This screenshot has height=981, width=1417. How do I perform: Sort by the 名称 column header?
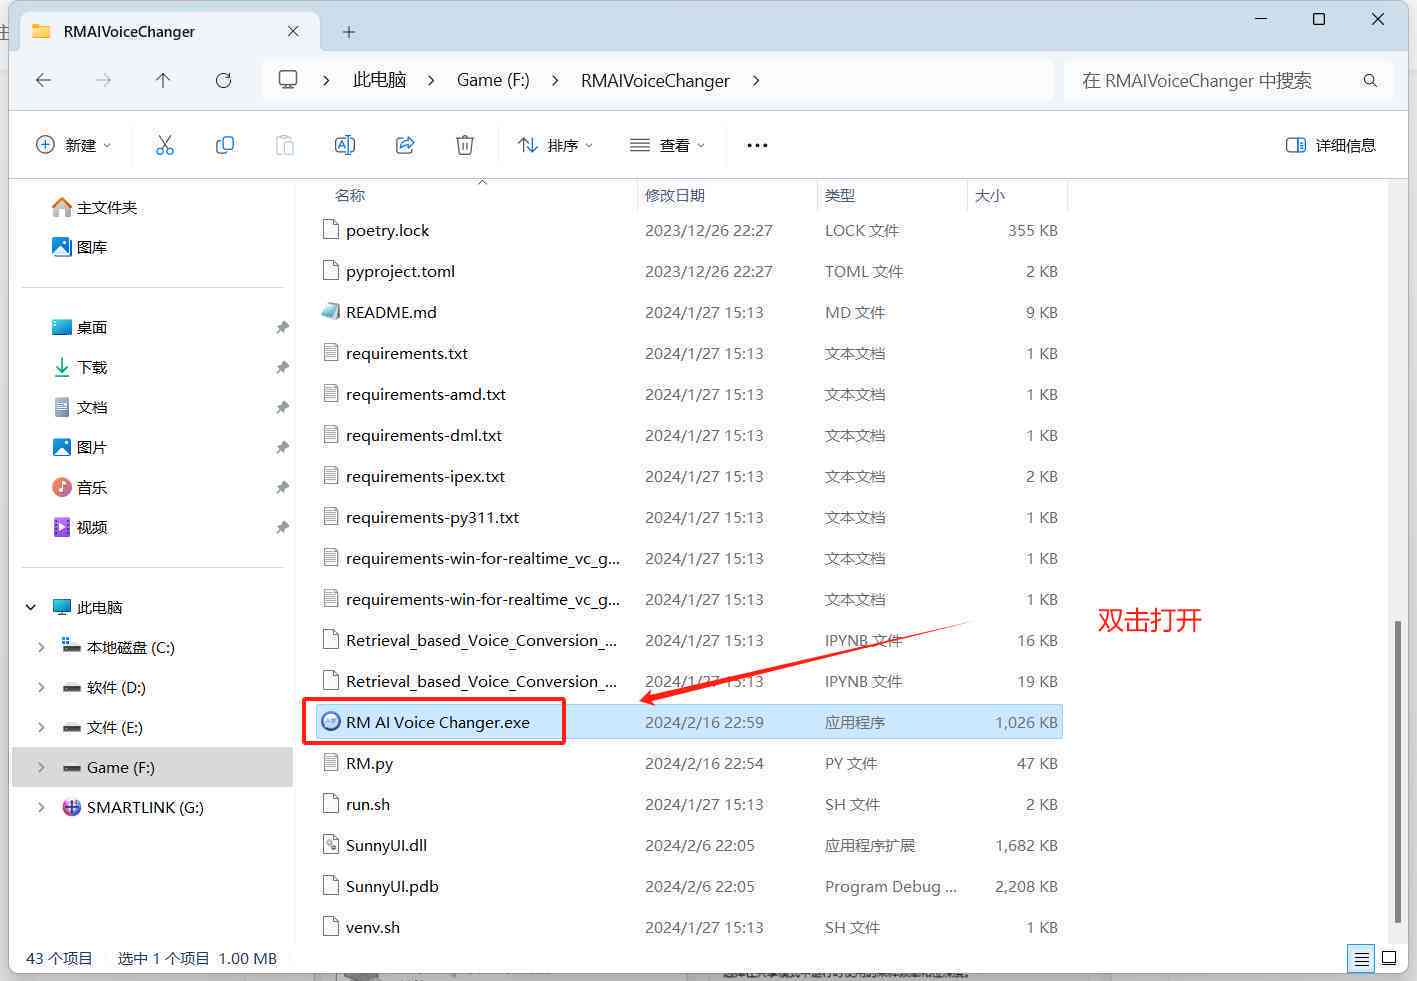click(350, 195)
